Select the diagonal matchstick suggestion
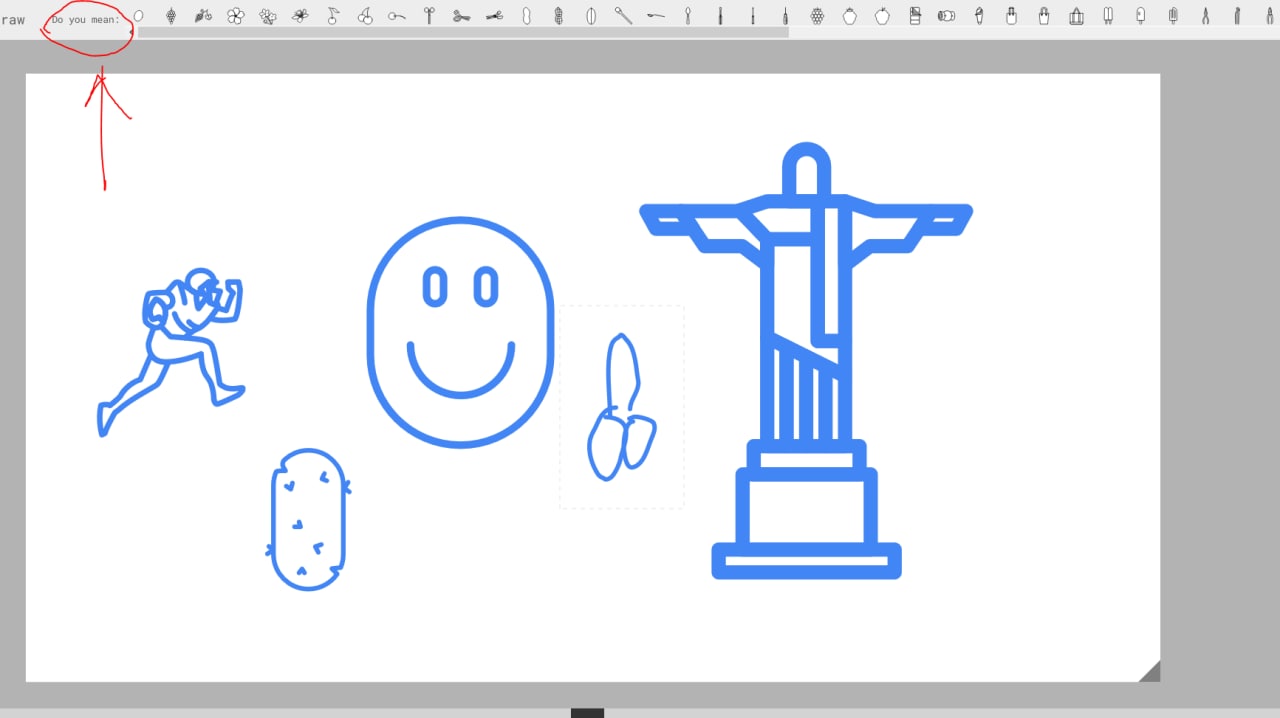Image resolution: width=1280 pixels, height=718 pixels. tap(623, 16)
